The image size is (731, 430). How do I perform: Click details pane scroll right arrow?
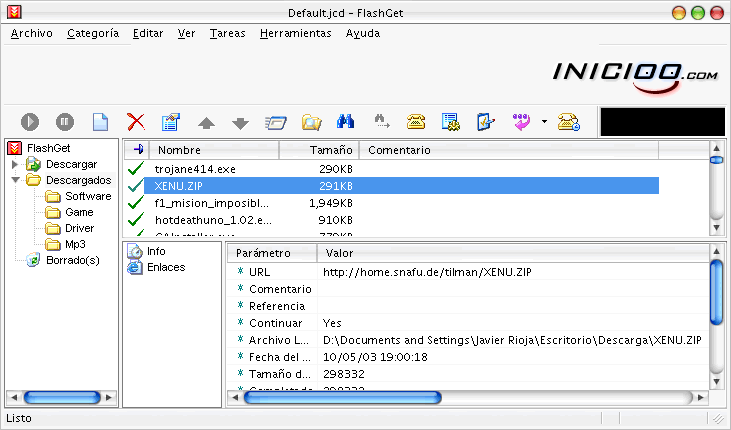coord(701,397)
